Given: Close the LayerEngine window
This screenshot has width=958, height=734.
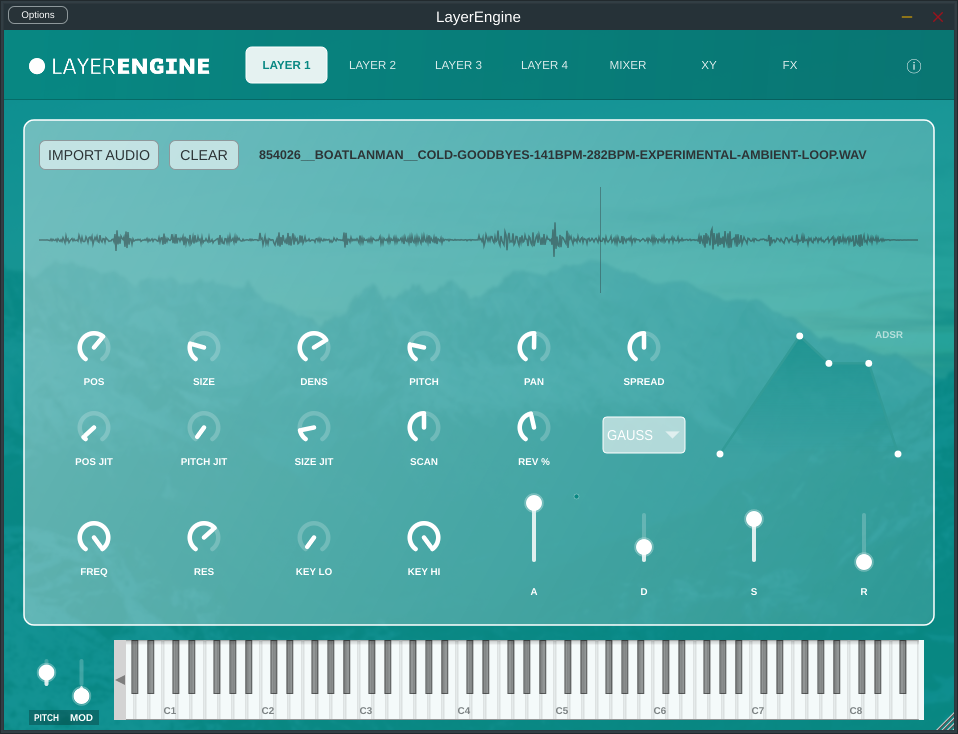Looking at the screenshot, I should pyautogui.click(x=938, y=17).
